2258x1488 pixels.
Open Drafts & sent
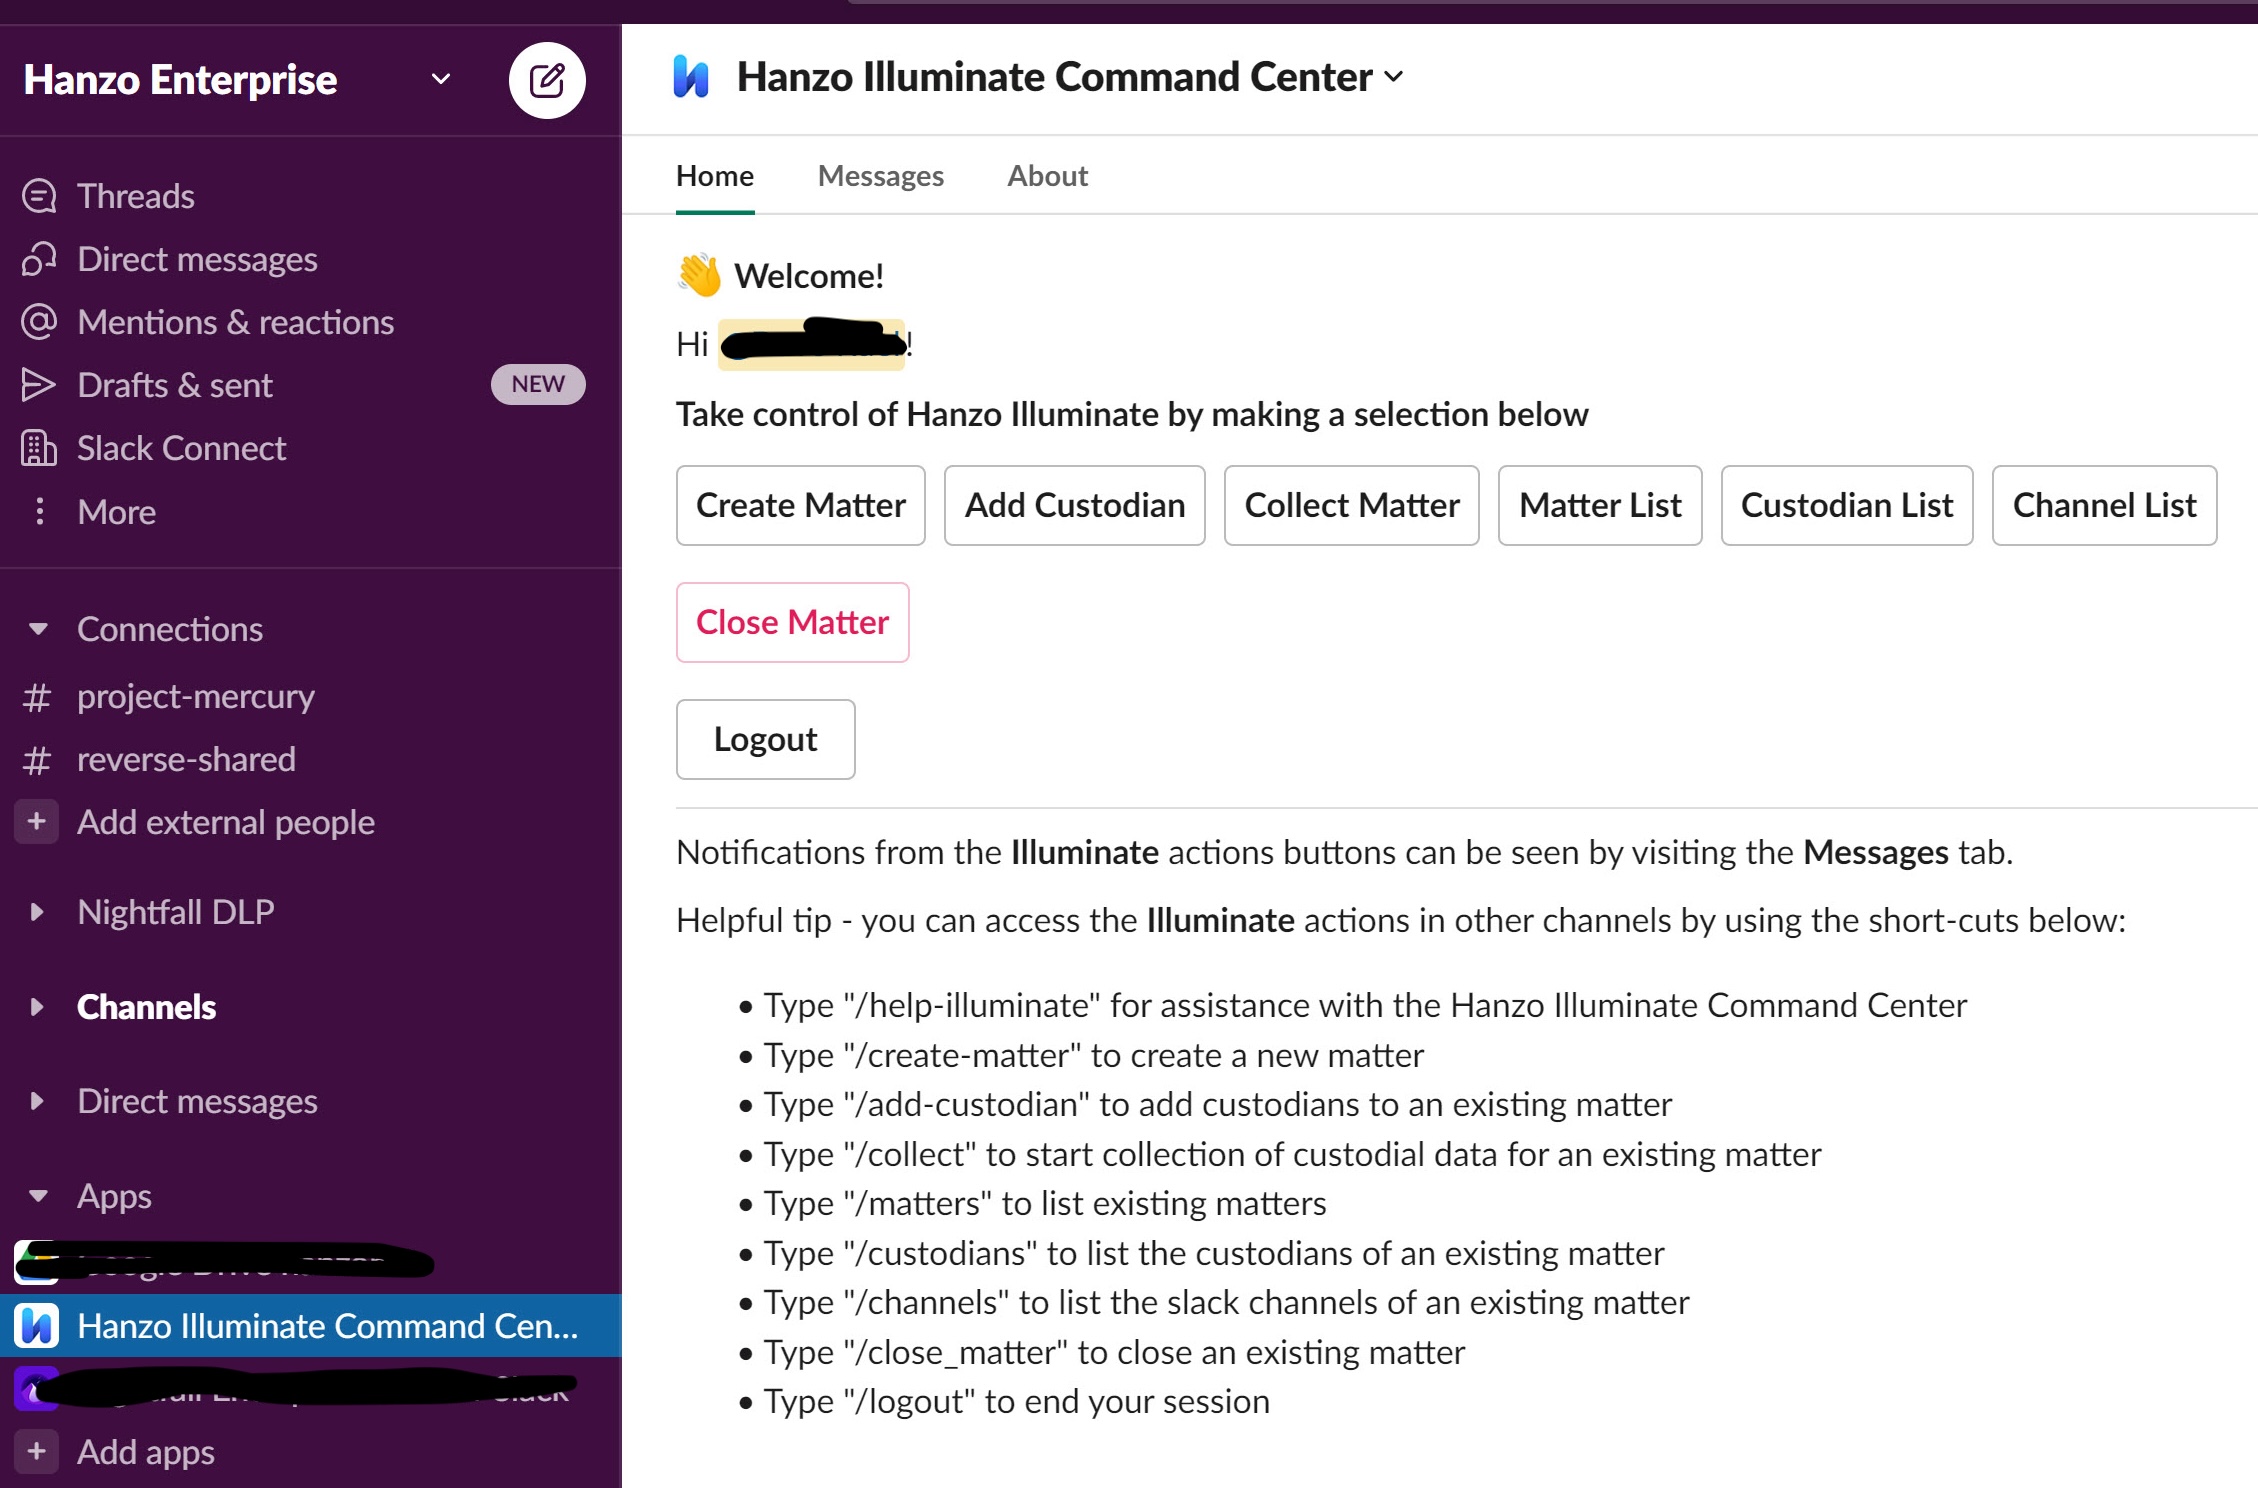click(x=174, y=385)
